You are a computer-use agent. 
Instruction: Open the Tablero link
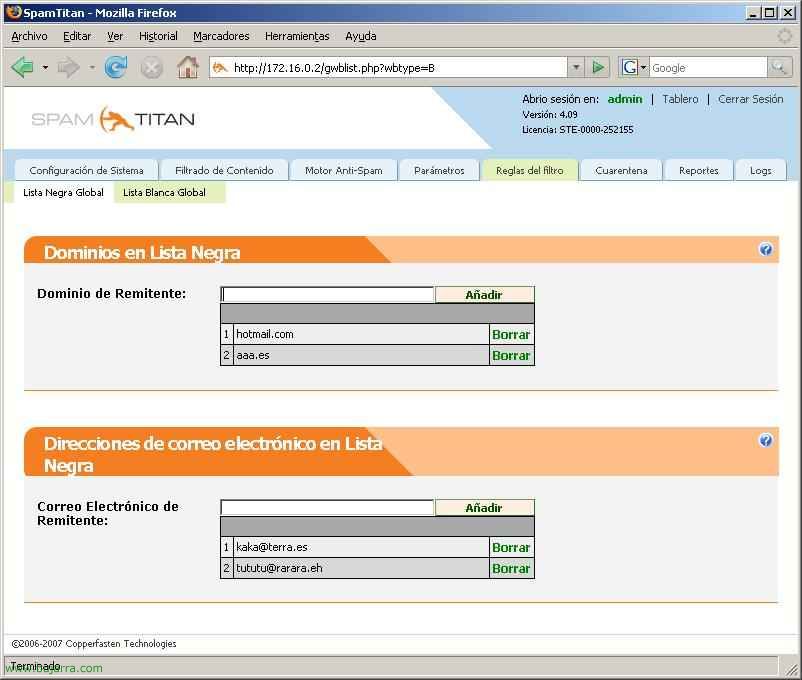coord(680,99)
